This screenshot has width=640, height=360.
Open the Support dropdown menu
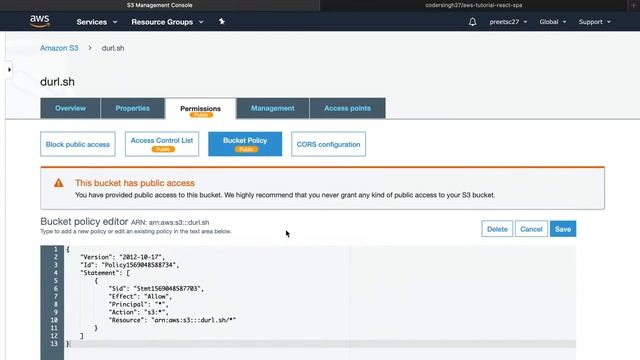point(594,22)
